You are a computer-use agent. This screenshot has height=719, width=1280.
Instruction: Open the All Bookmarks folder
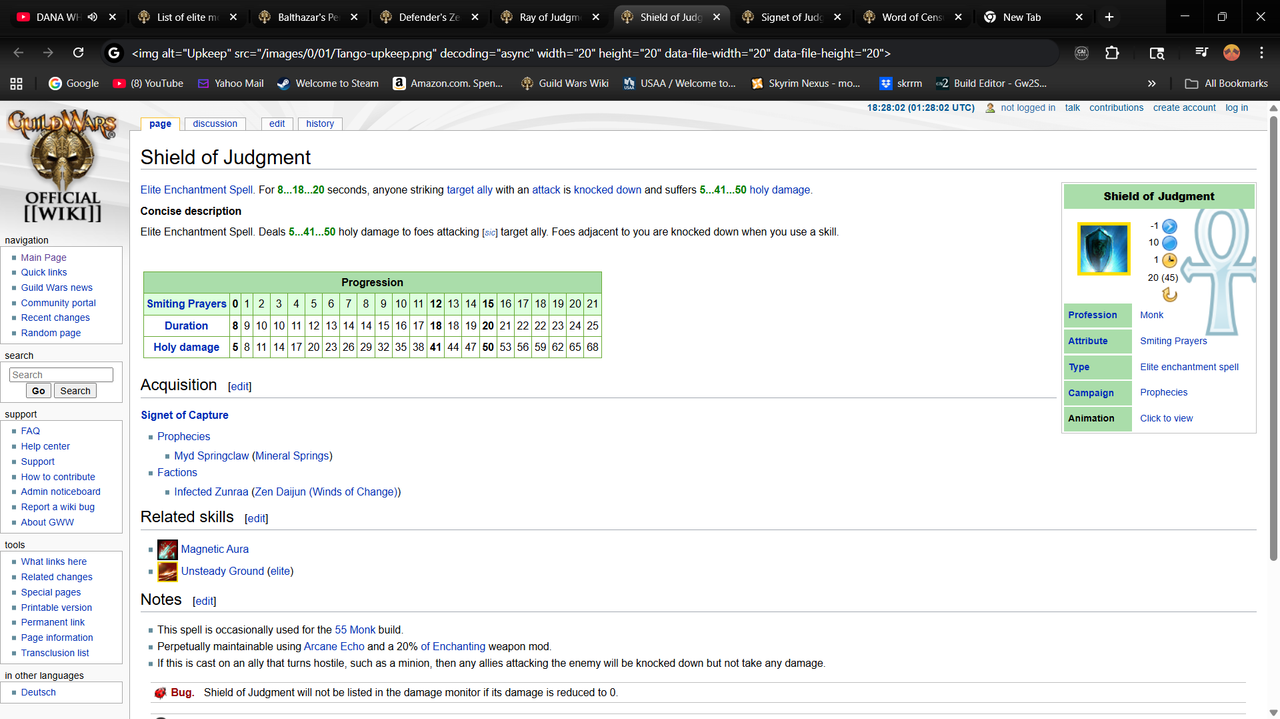[x=1226, y=83]
